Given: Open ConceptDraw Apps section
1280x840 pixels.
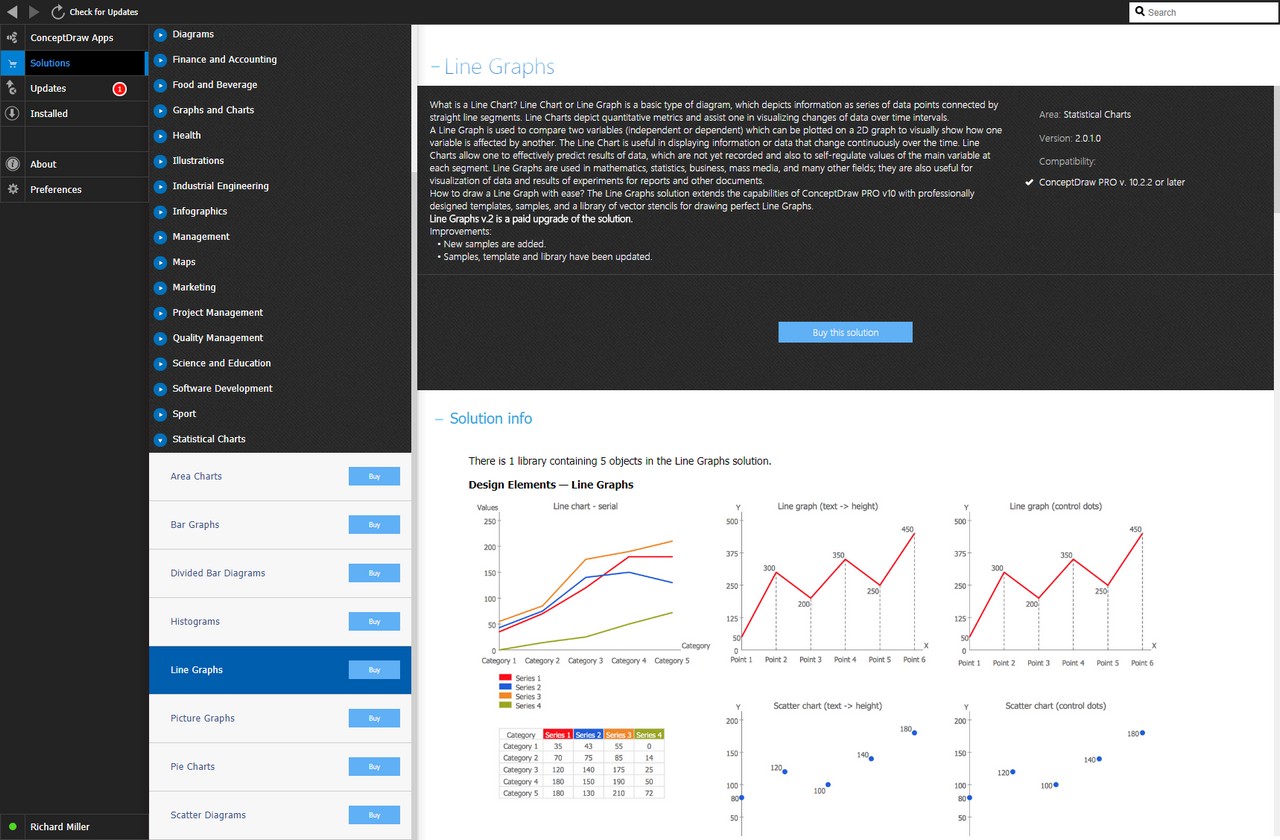Looking at the screenshot, I should point(74,38).
